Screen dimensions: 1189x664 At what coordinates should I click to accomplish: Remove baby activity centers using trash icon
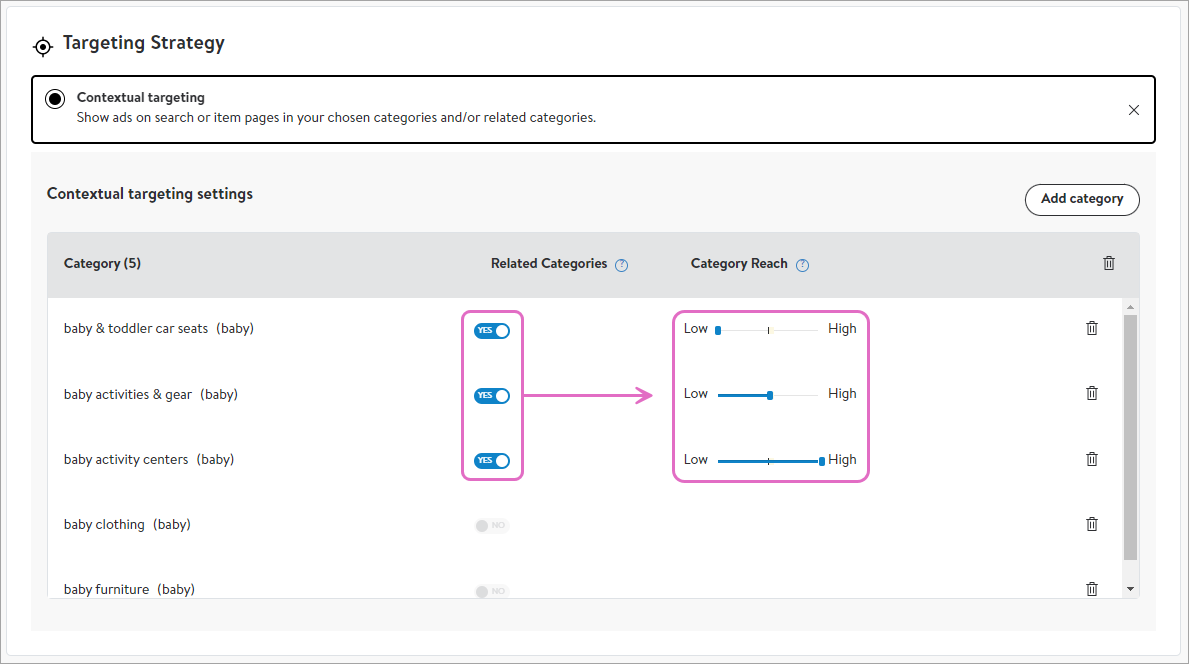pos(1092,459)
